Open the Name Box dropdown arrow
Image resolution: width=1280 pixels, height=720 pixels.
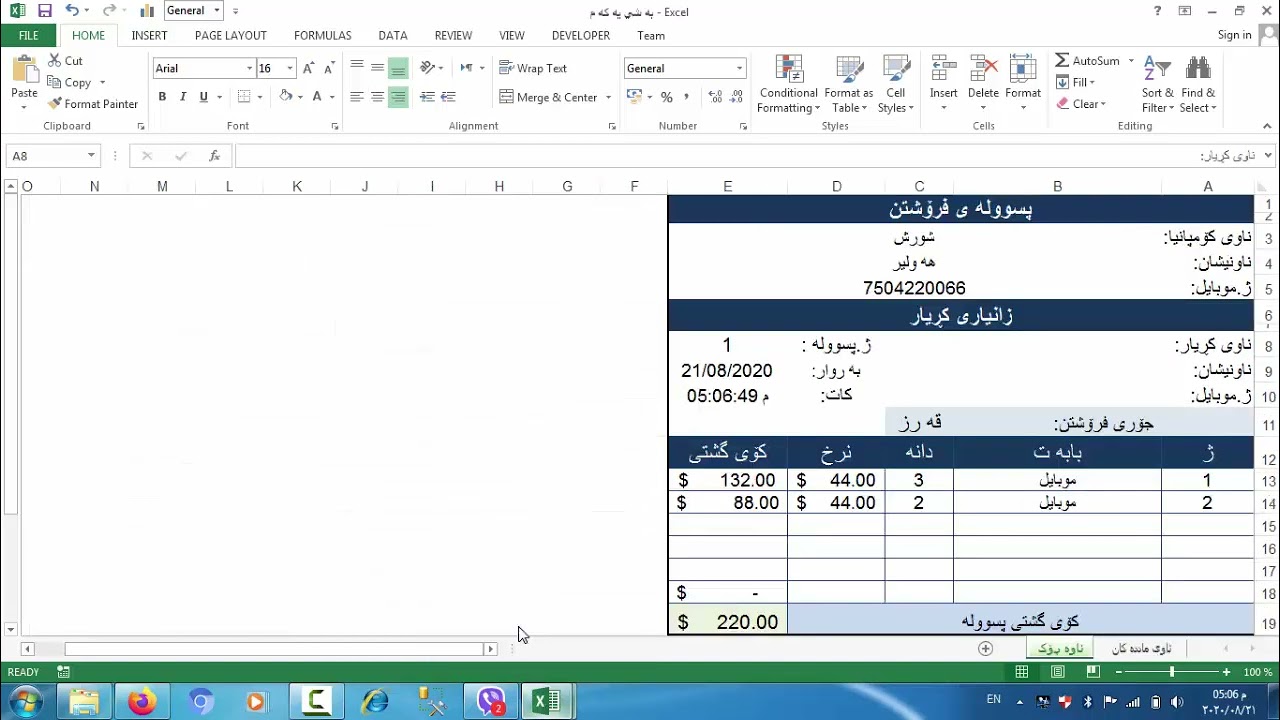[91, 156]
